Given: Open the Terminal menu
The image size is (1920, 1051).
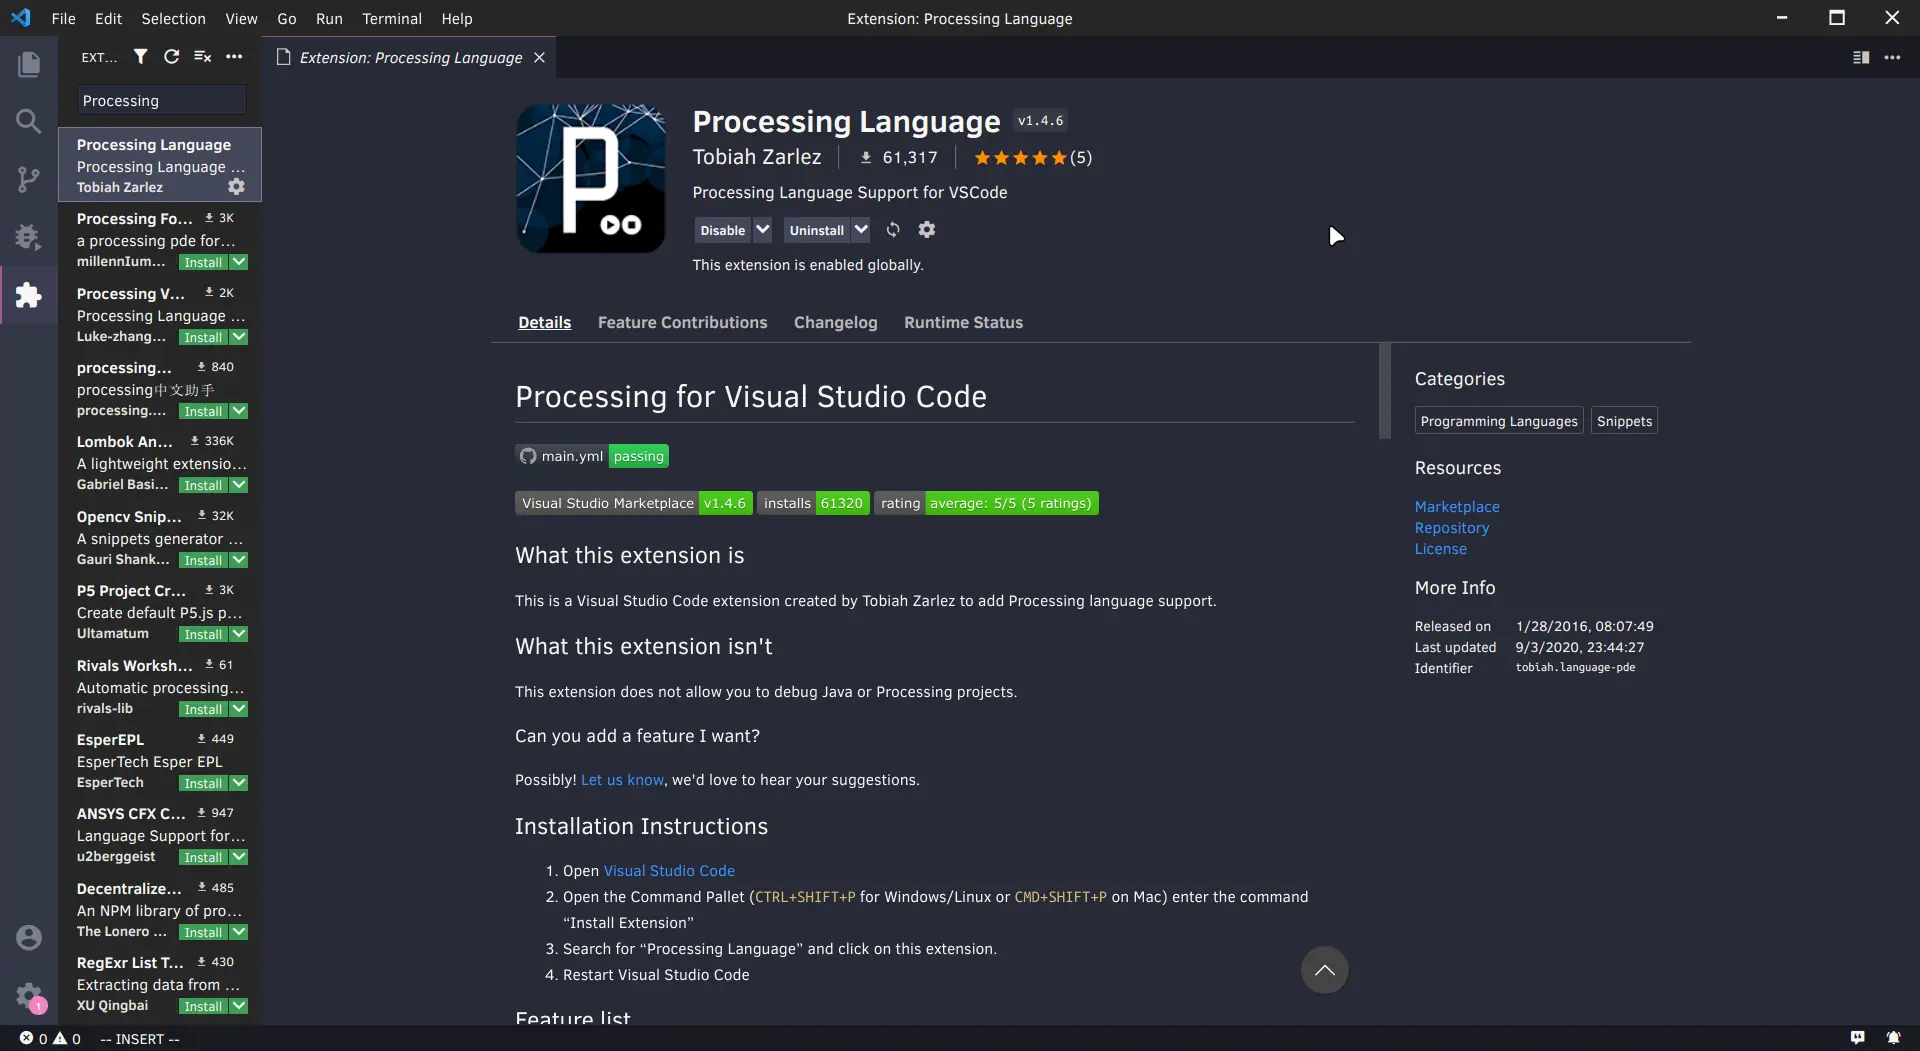Looking at the screenshot, I should tap(391, 18).
